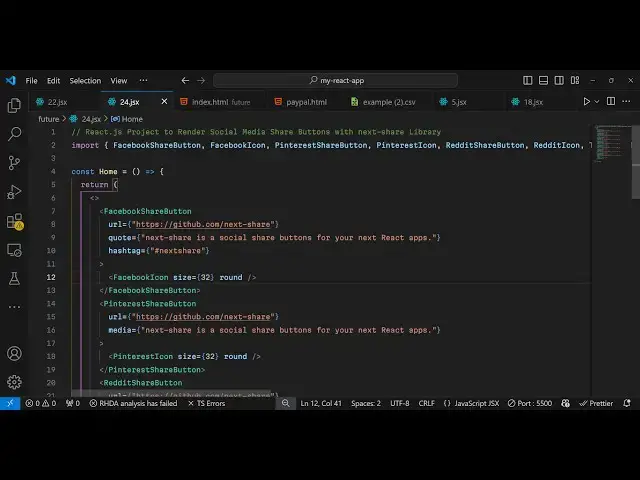The image size is (640, 480).
Task: Run the current file with play button
Action: pos(587,101)
